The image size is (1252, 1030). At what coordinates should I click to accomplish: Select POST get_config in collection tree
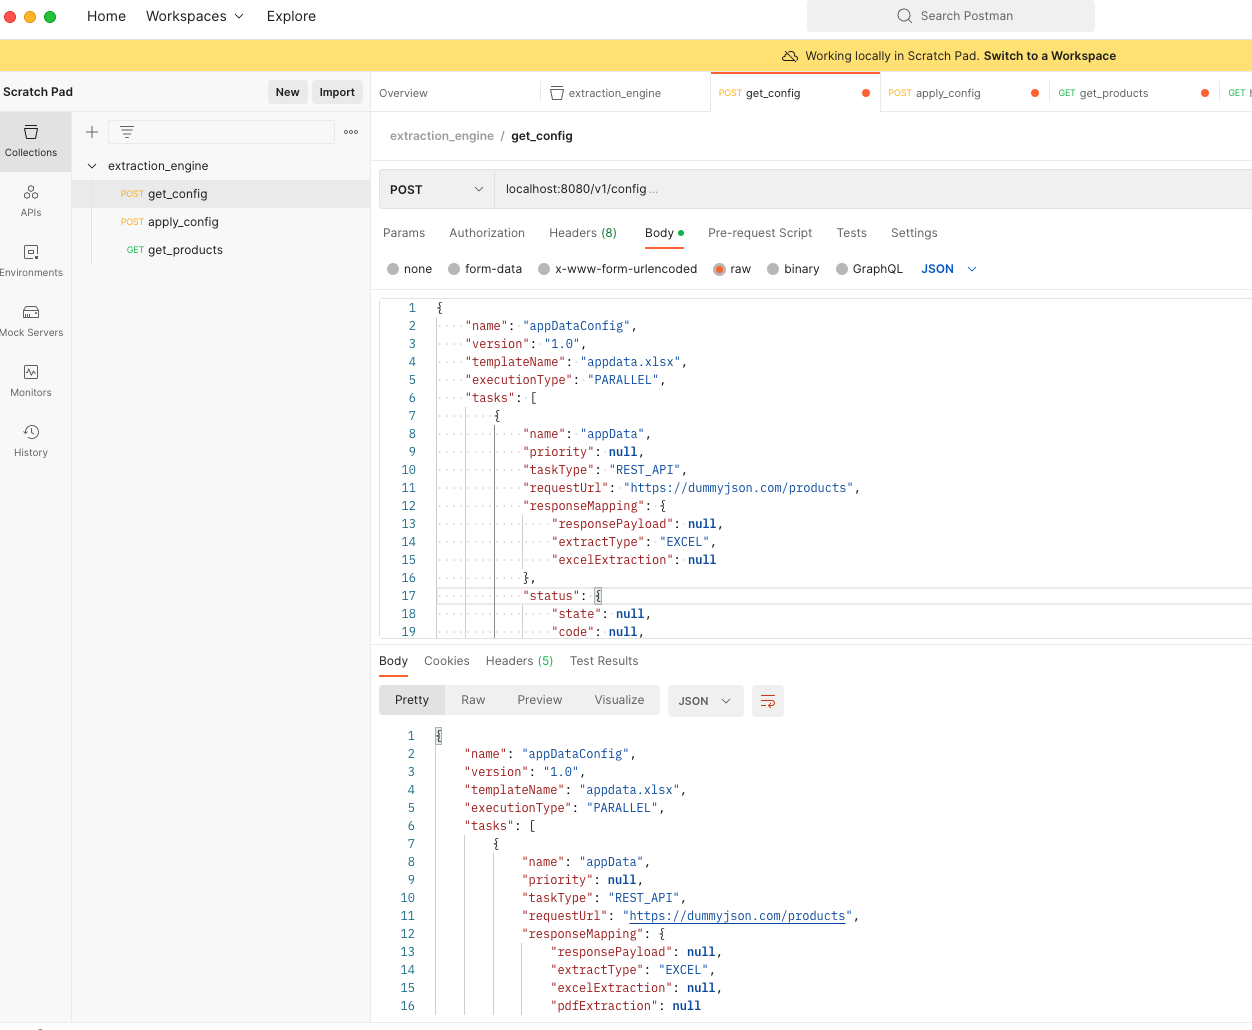pos(221,194)
